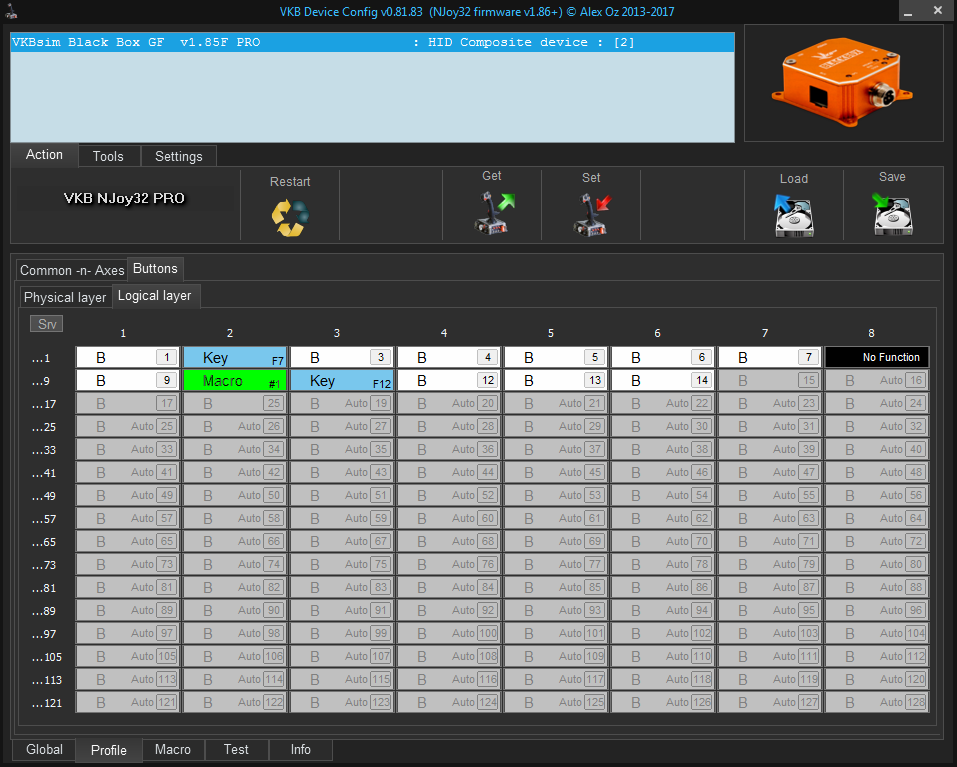Viewport: 957px width, 767px height.
Task: Open the Tools tab
Action: click(108, 156)
